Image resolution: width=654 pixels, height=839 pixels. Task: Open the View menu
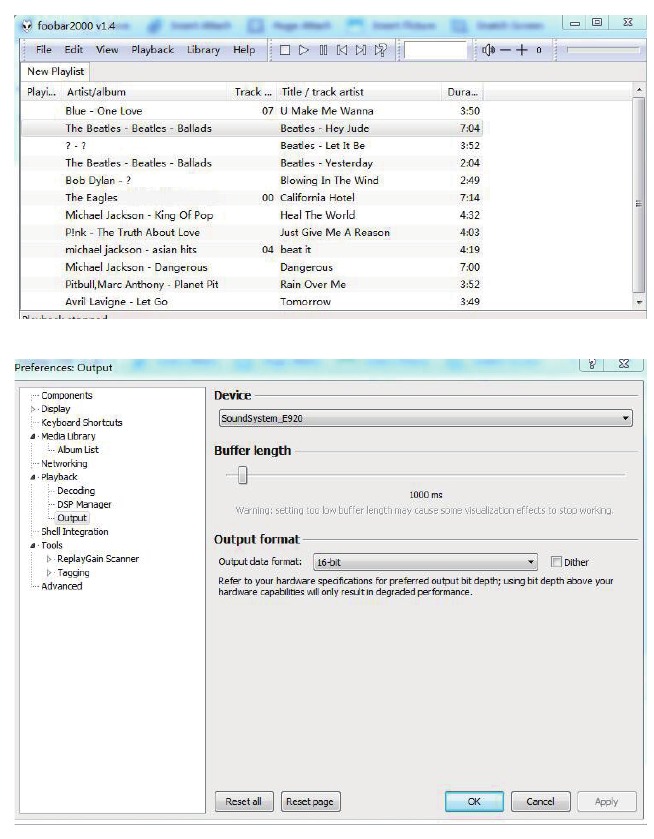point(107,50)
